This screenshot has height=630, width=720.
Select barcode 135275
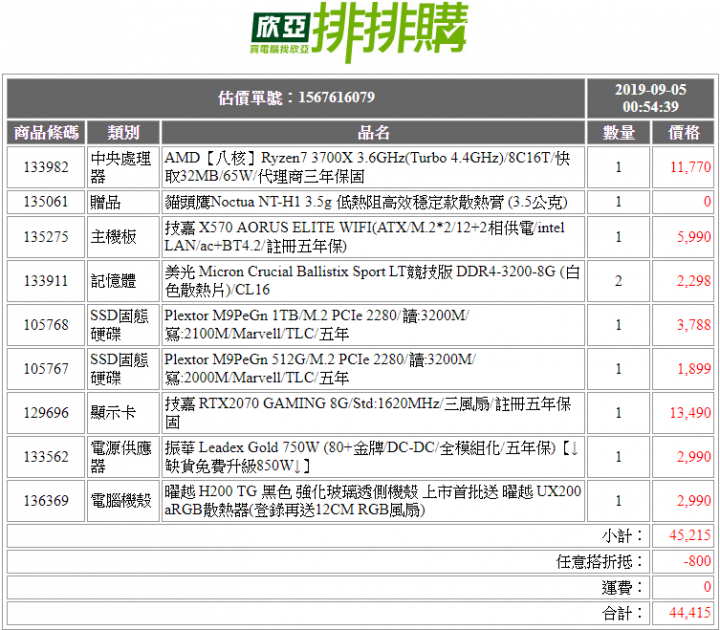click(x=46, y=237)
